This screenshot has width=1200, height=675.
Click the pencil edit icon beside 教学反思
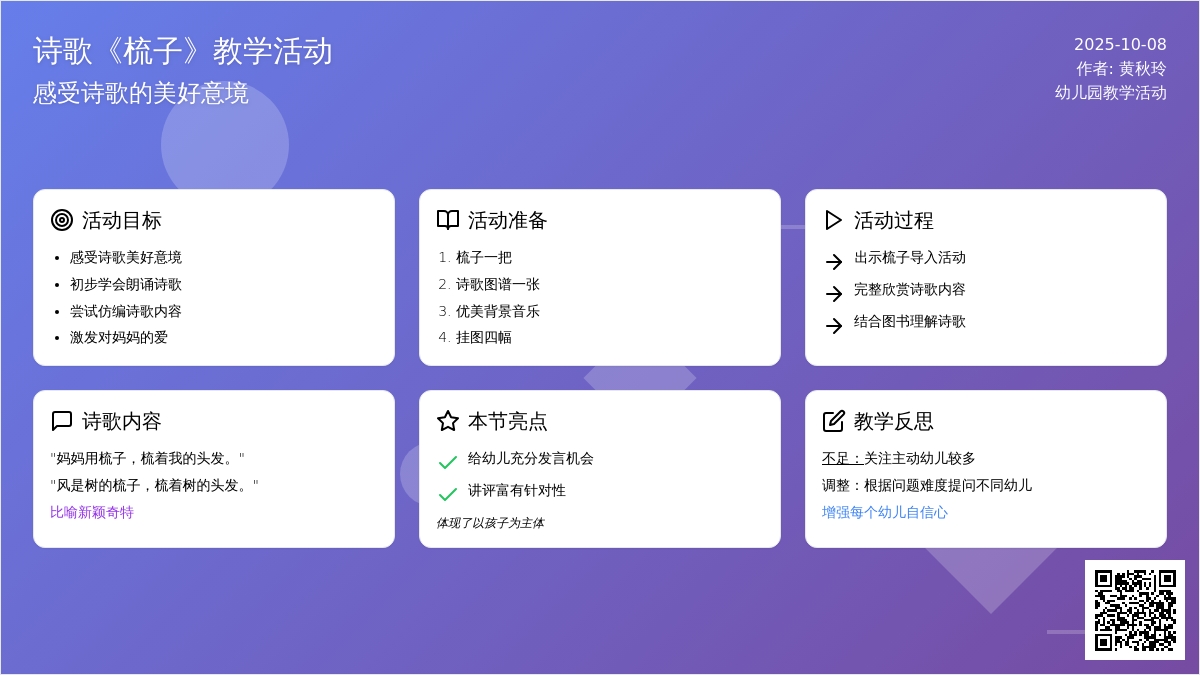834,421
